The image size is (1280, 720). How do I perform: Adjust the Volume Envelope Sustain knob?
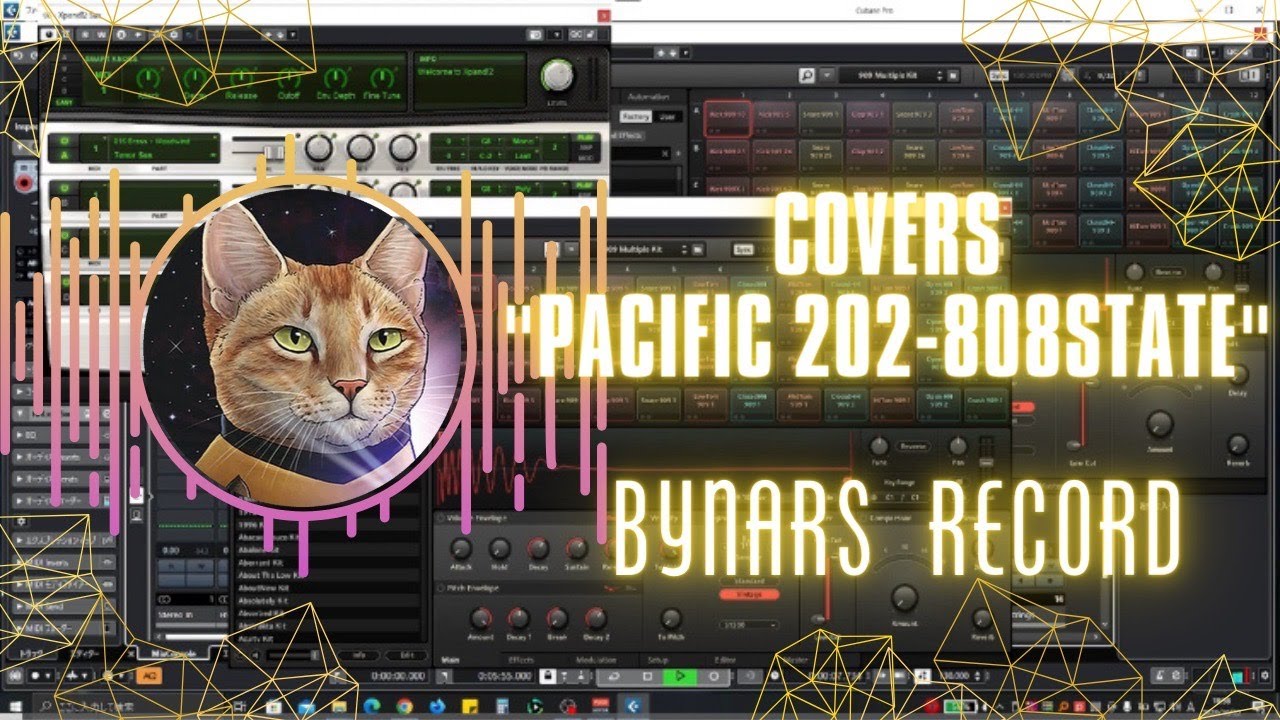577,548
